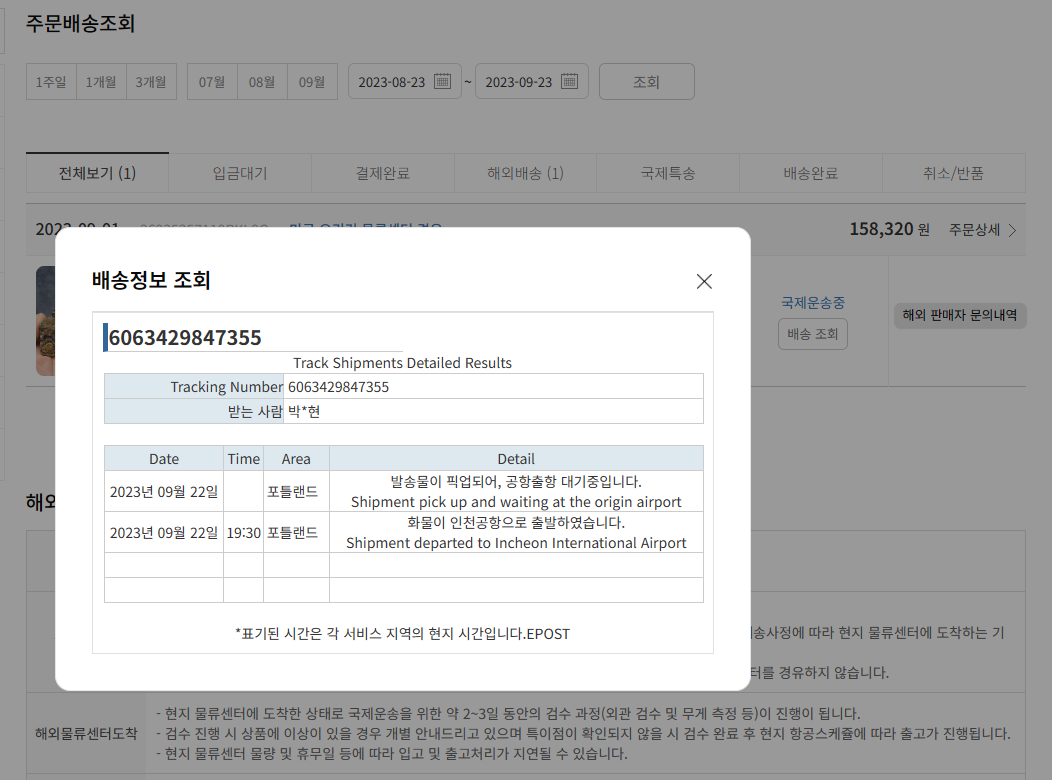Switch to the 입금대기 tab
The height and width of the screenshot is (780, 1052).
240,173
